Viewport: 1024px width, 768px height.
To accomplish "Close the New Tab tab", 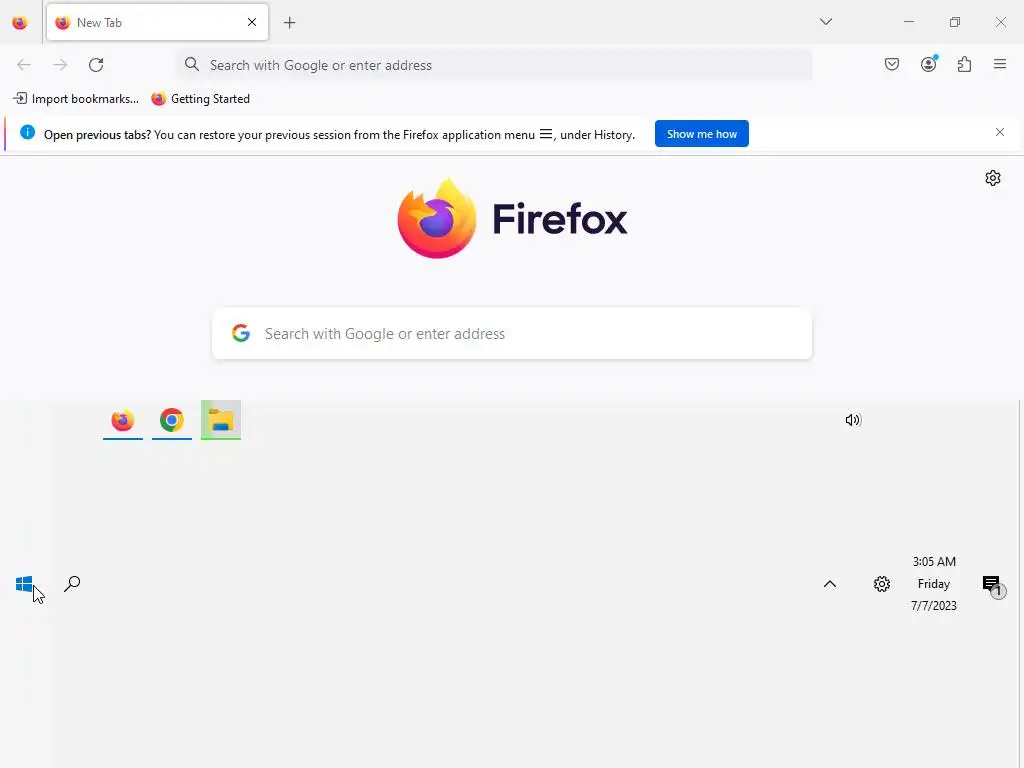I will [252, 22].
